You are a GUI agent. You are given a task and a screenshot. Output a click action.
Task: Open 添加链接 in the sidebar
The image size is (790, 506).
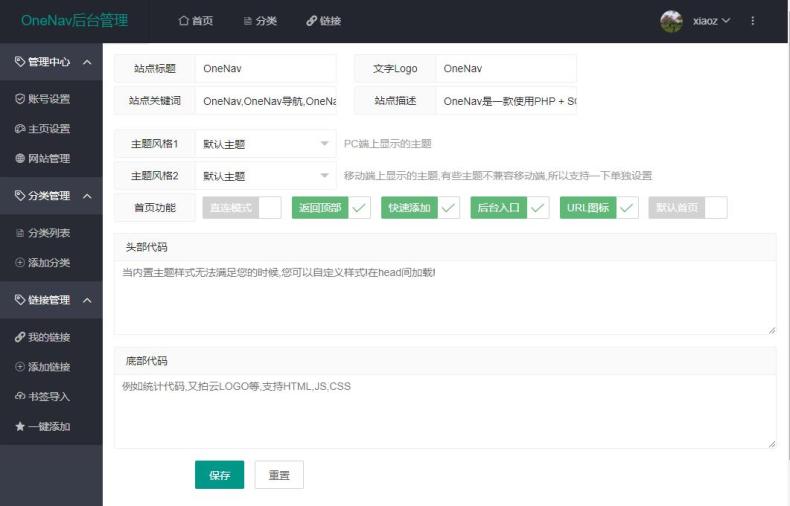point(51,367)
